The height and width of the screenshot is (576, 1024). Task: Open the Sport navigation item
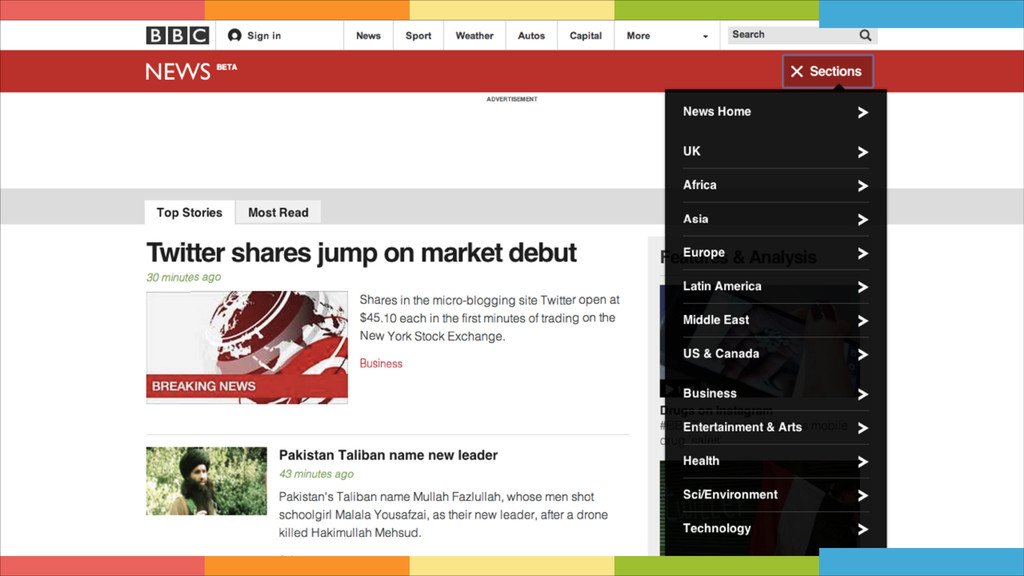pyautogui.click(x=418, y=36)
